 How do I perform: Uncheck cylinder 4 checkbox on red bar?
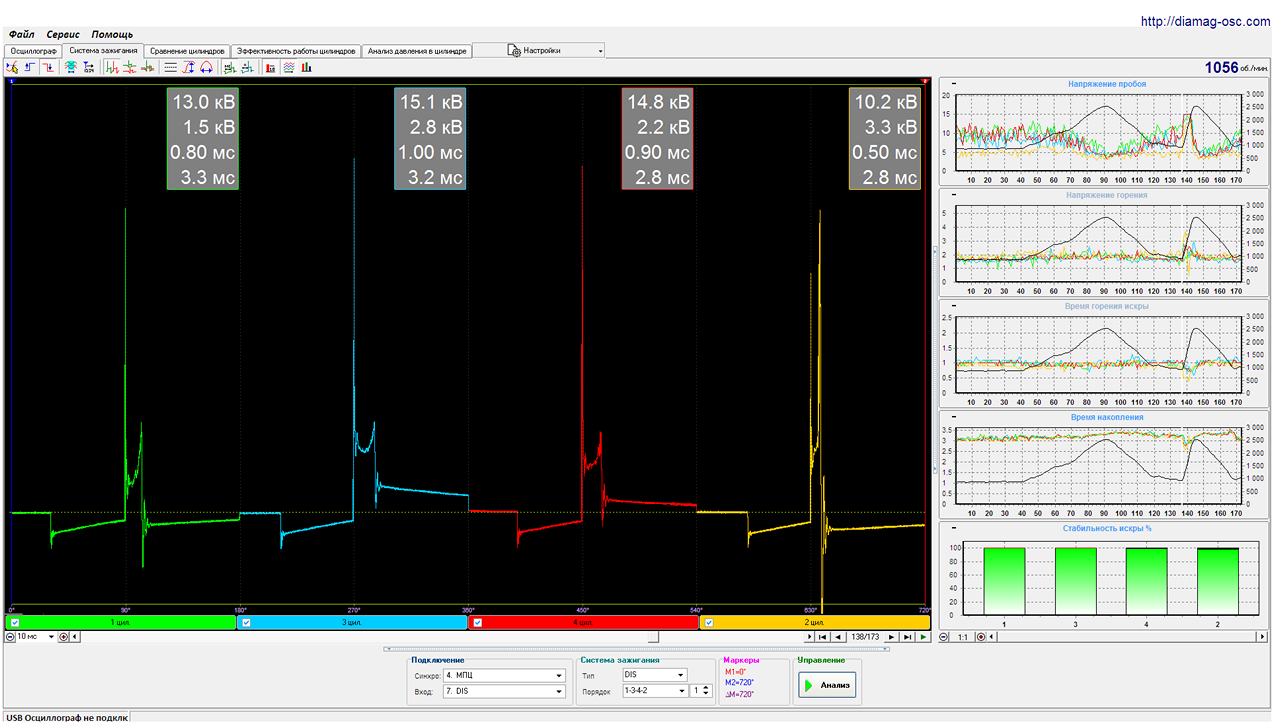tap(478, 622)
